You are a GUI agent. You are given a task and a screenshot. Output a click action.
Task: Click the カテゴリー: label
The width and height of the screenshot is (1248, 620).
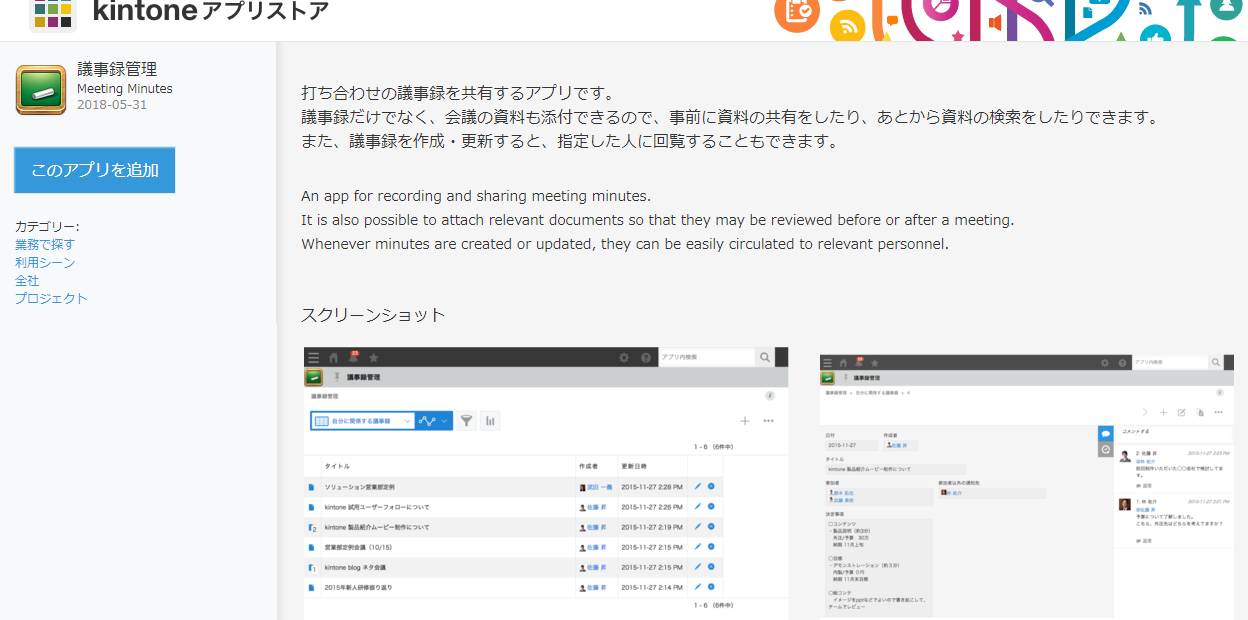point(47,226)
